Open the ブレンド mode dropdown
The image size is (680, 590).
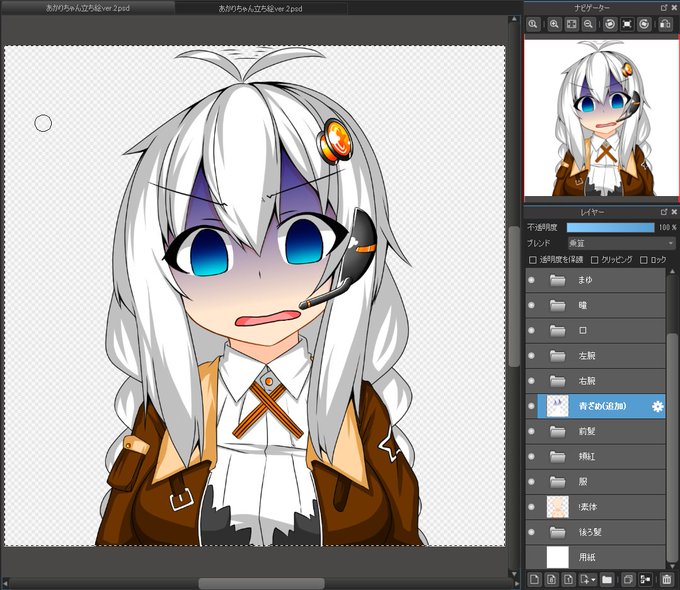[x=622, y=243]
